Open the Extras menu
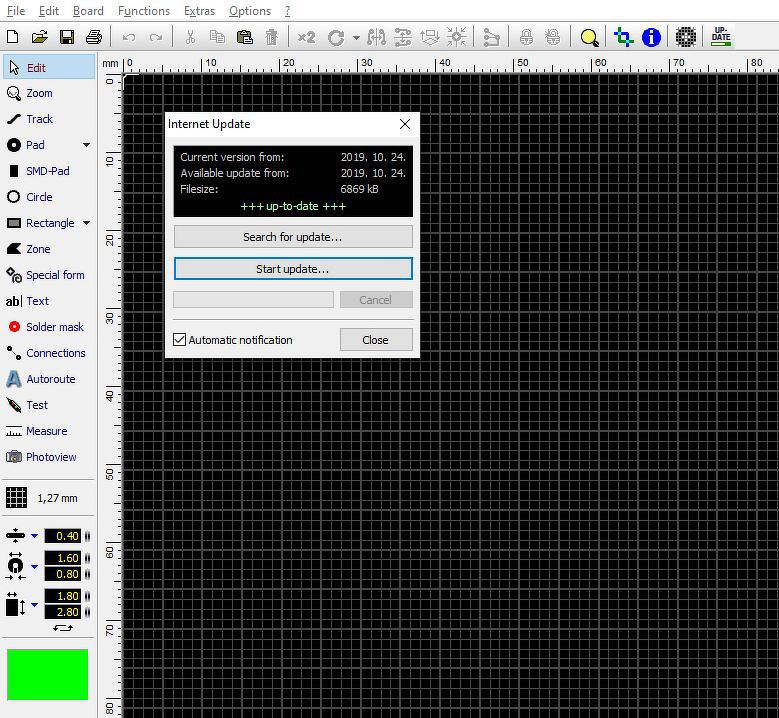This screenshot has width=779, height=718. 199,11
